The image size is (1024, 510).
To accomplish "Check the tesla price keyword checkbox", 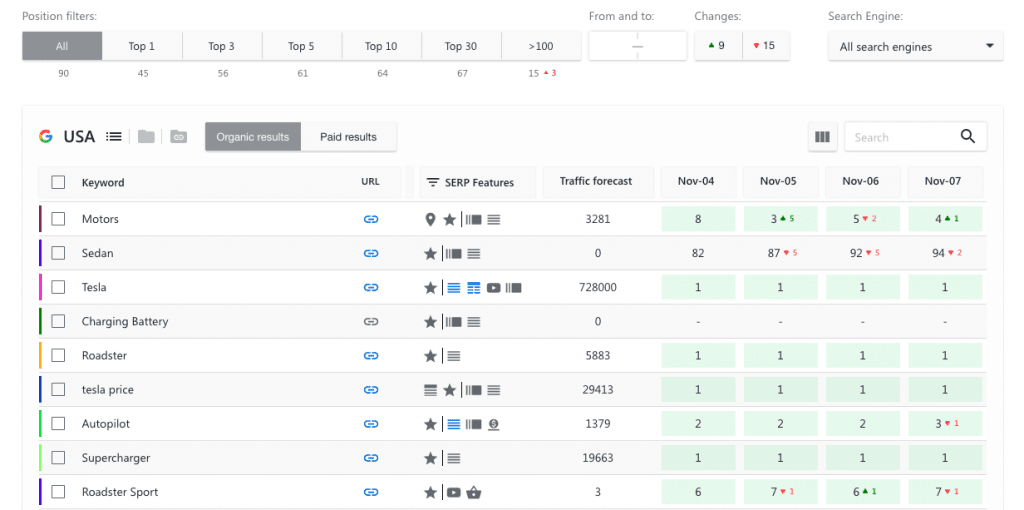I will [58, 390].
